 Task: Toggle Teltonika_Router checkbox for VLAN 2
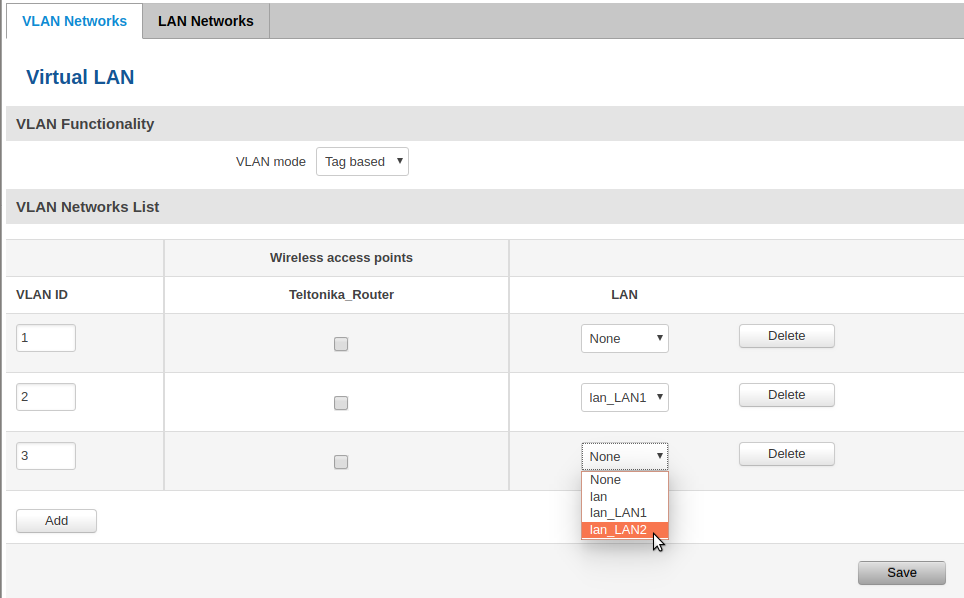pos(341,403)
